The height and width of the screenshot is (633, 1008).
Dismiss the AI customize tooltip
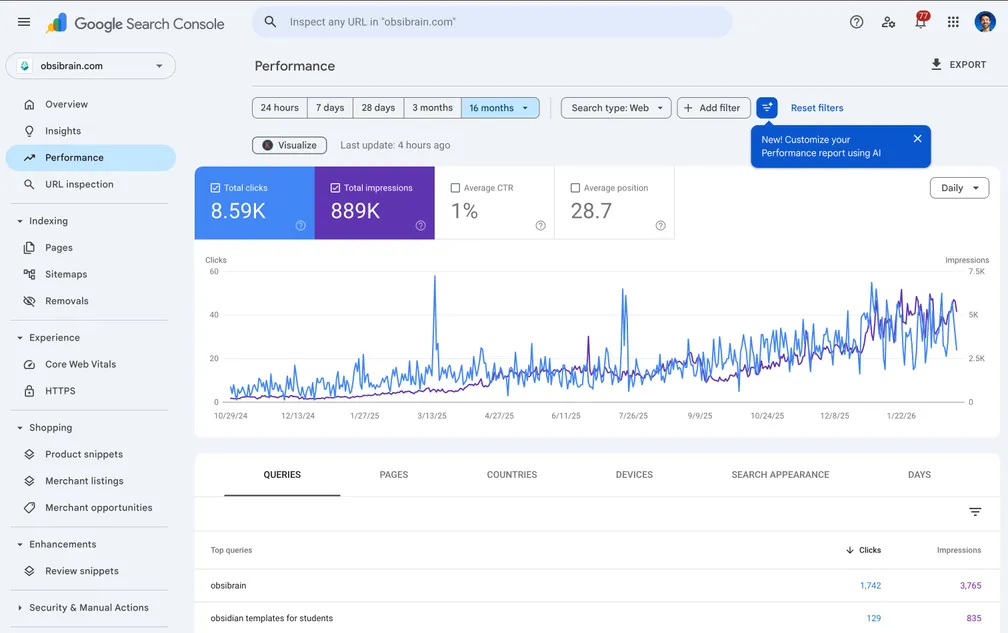pyautogui.click(x=917, y=139)
